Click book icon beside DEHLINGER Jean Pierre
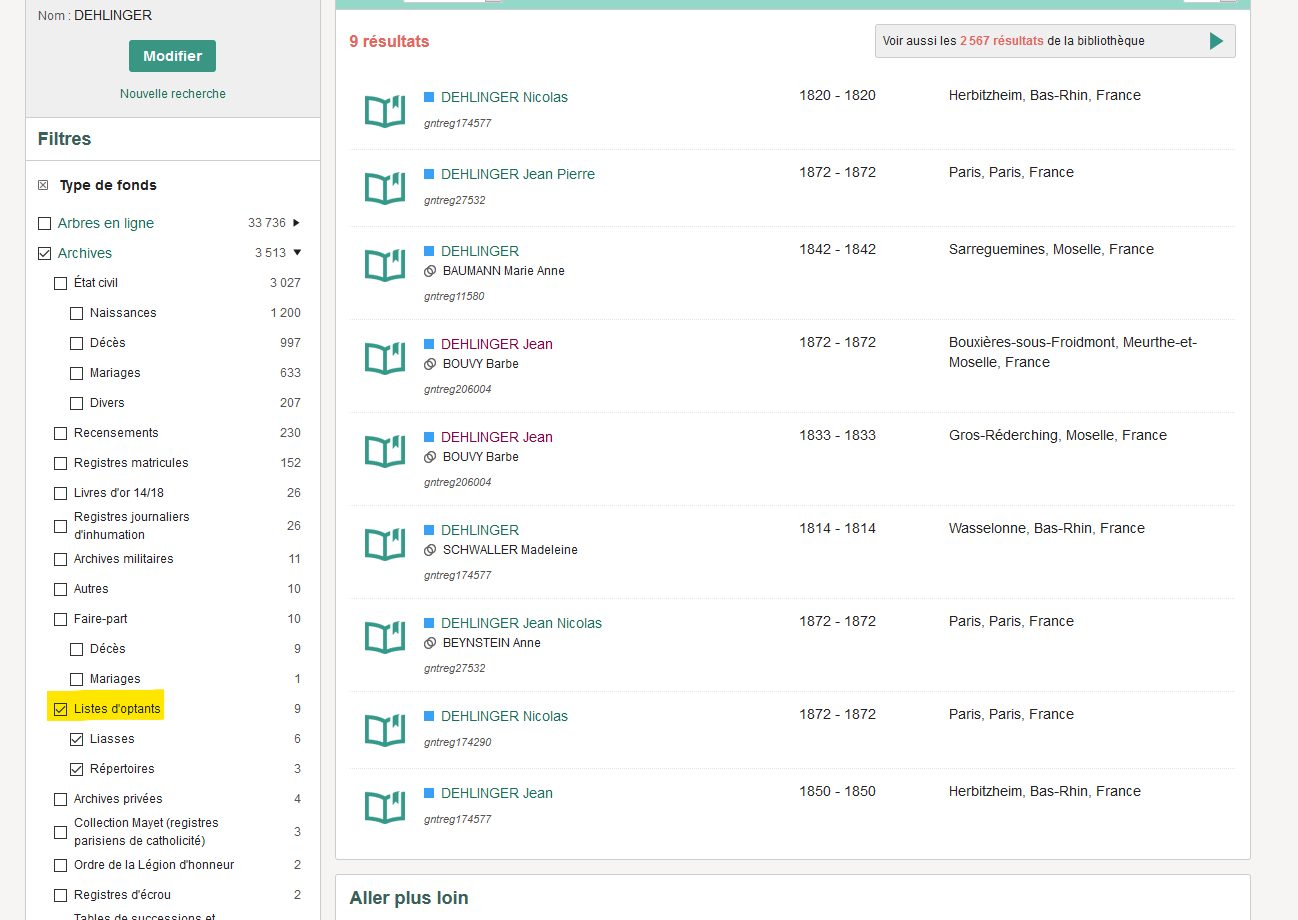Image resolution: width=1298 pixels, height=920 pixels. (x=385, y=188)
